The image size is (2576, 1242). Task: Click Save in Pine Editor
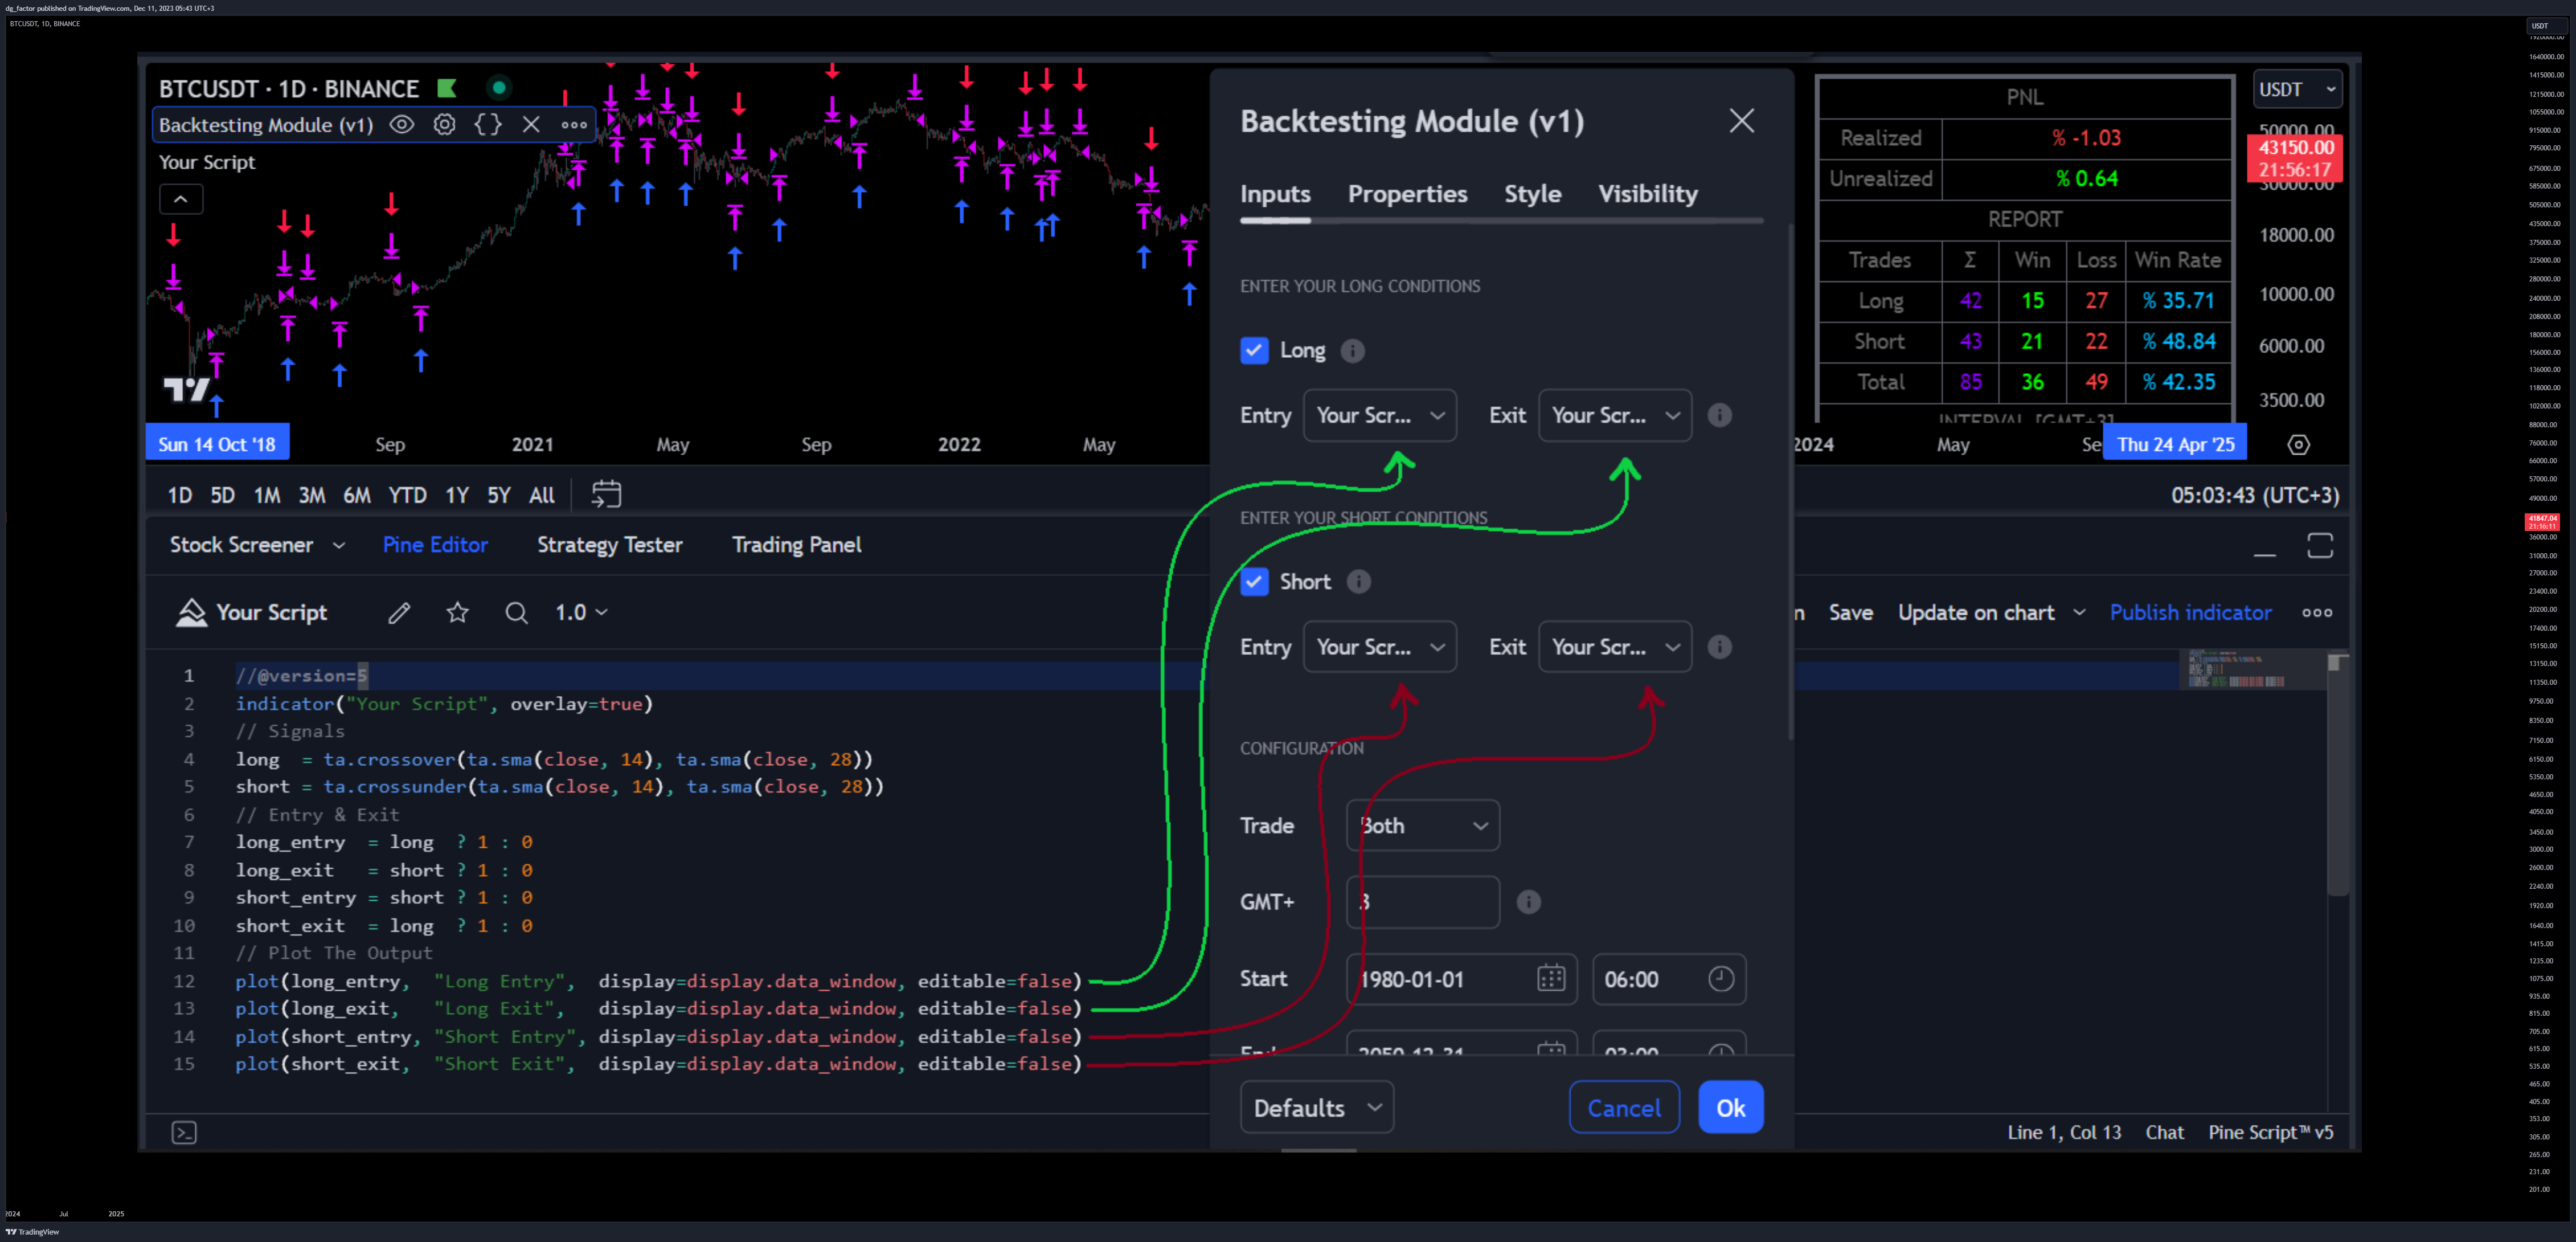(1850, 613)
